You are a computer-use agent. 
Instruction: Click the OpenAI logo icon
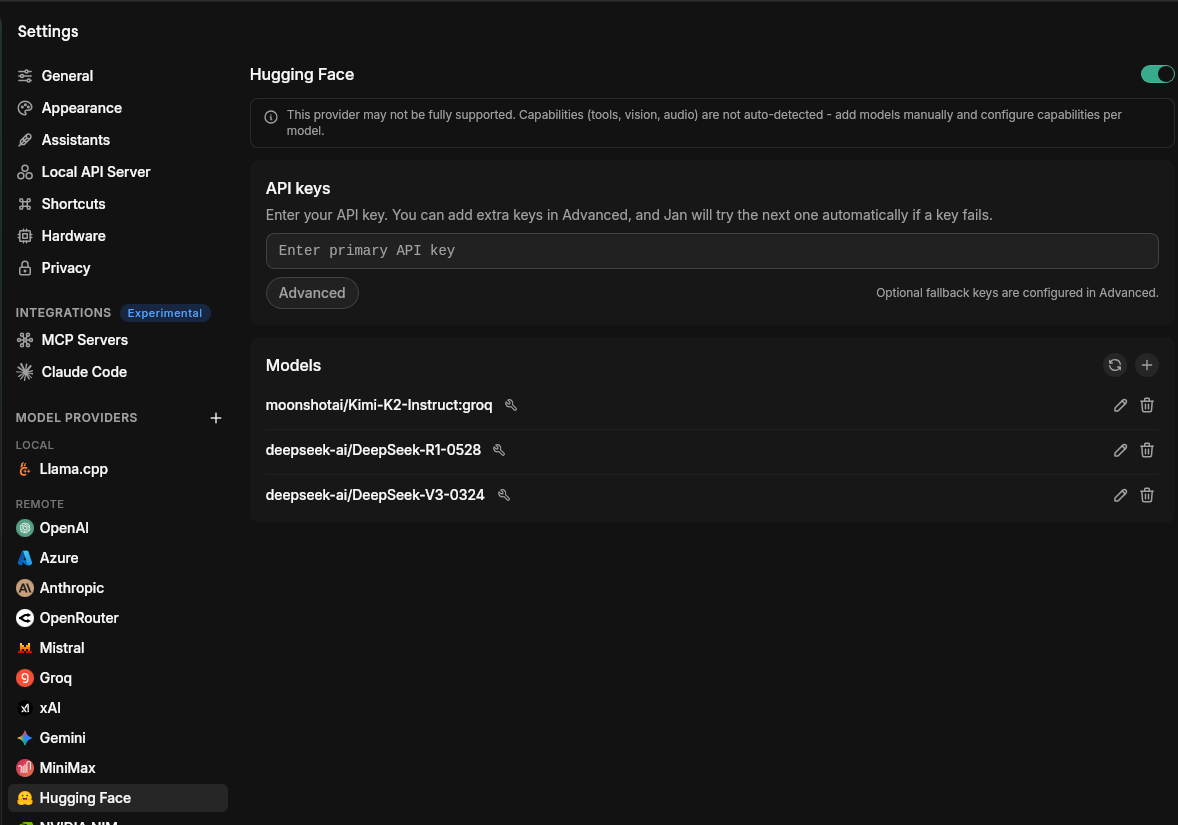25,528
